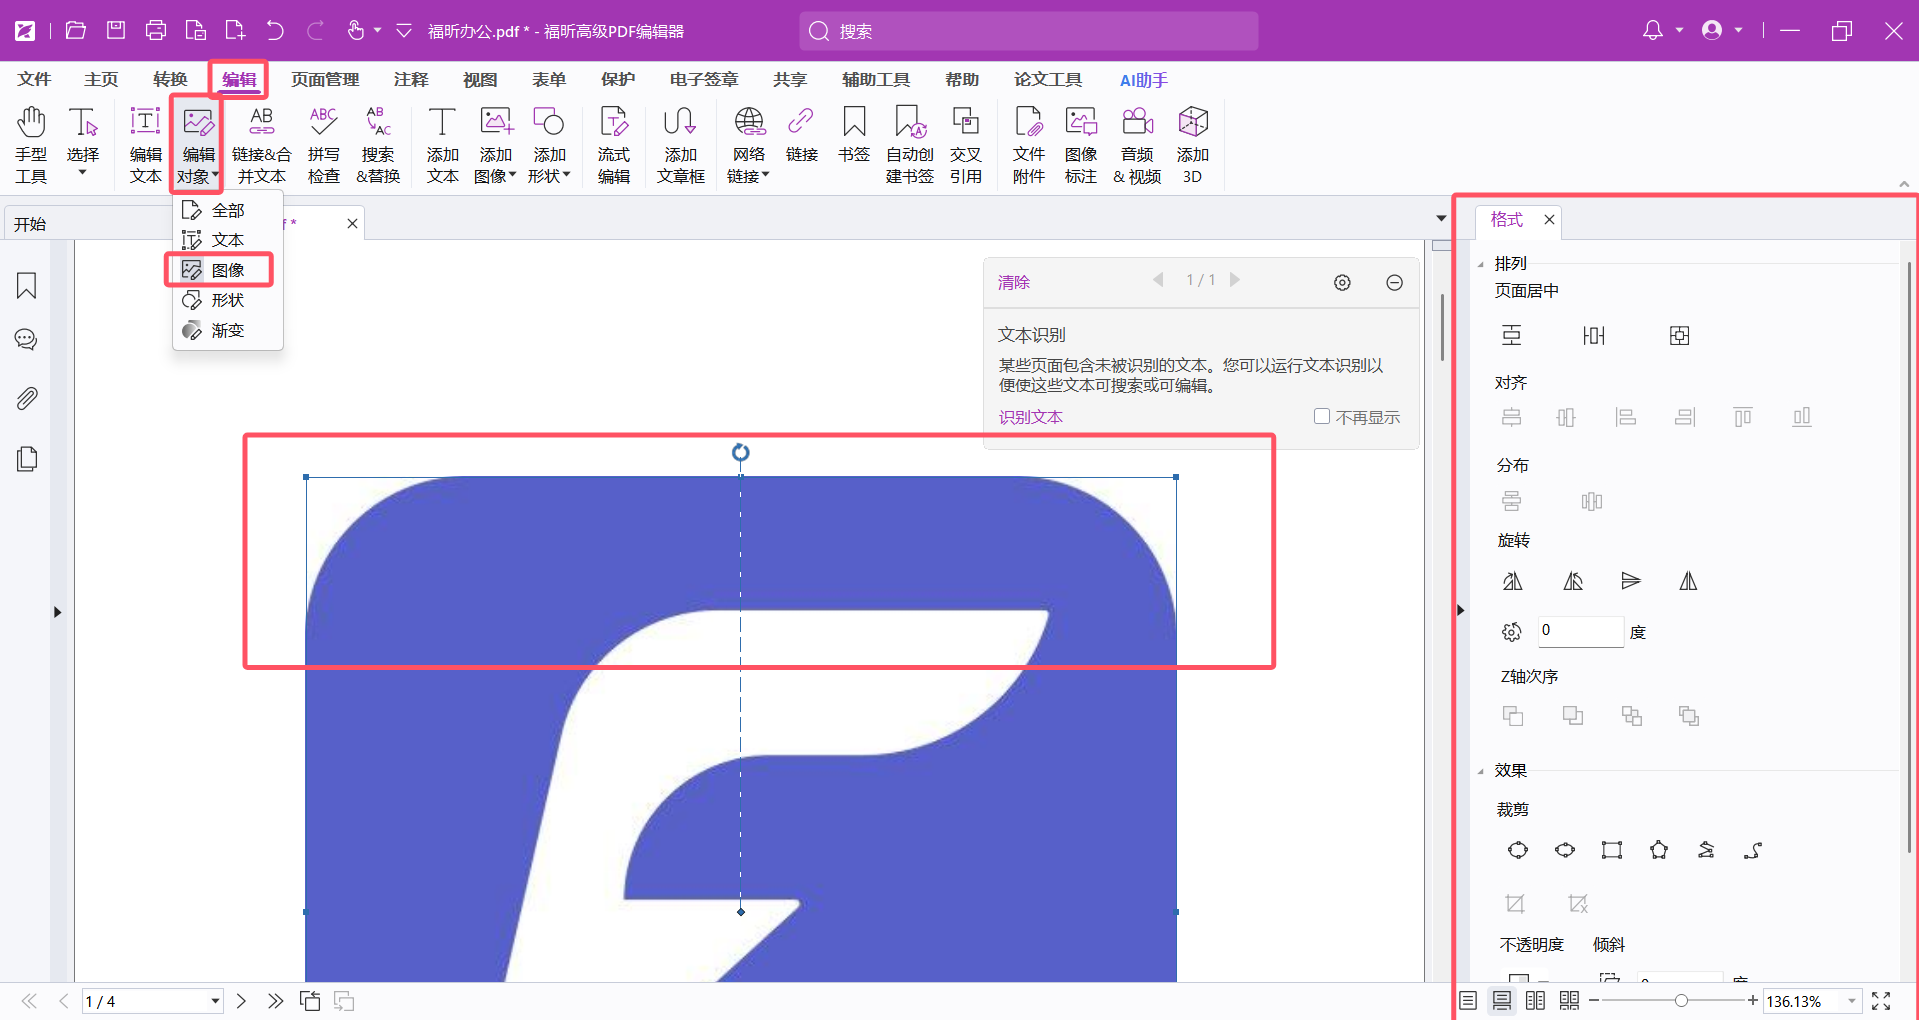Switch to continuous page view mode
Viewport: 1919px width, 1020px height.
coord(1501,1001)
